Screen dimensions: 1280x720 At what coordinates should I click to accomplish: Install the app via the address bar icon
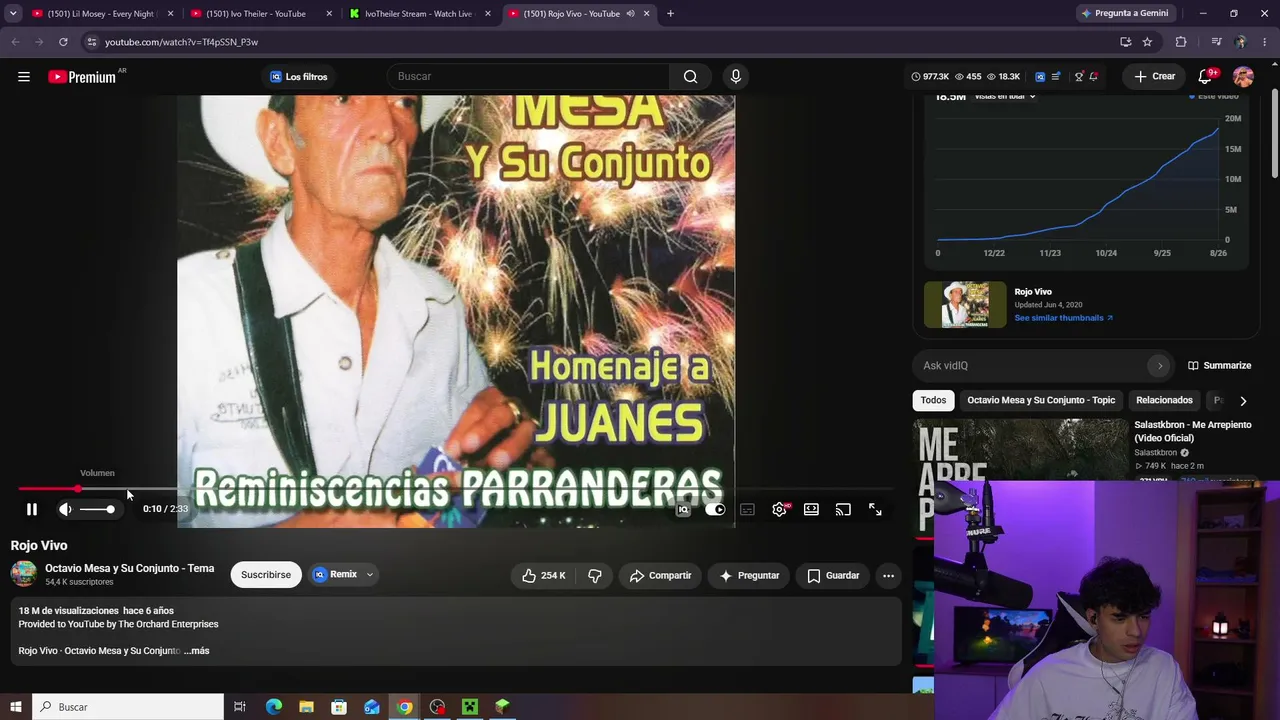[x=1126, y=42]
